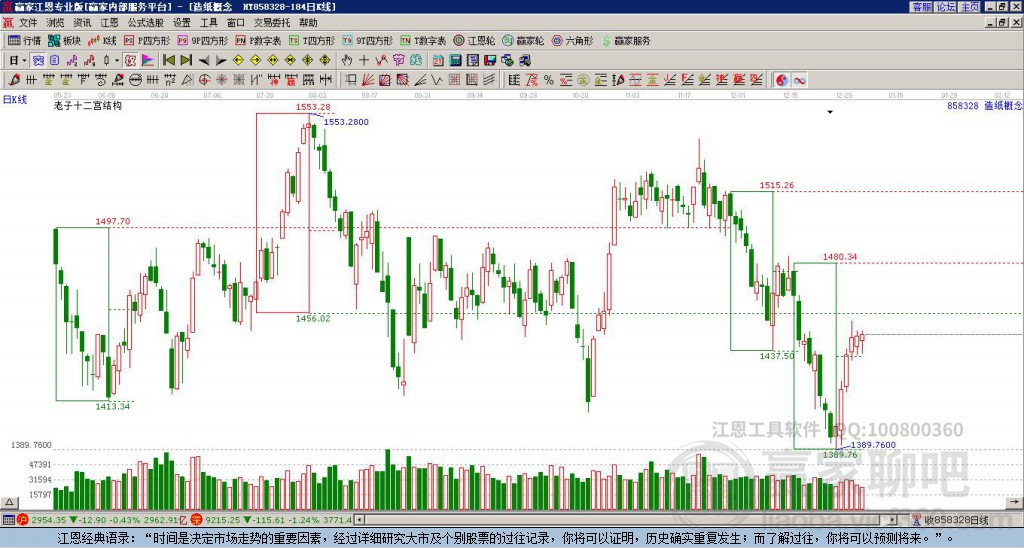Select the percent % tool
The image size is (1024, 548).
coord(549,80)
